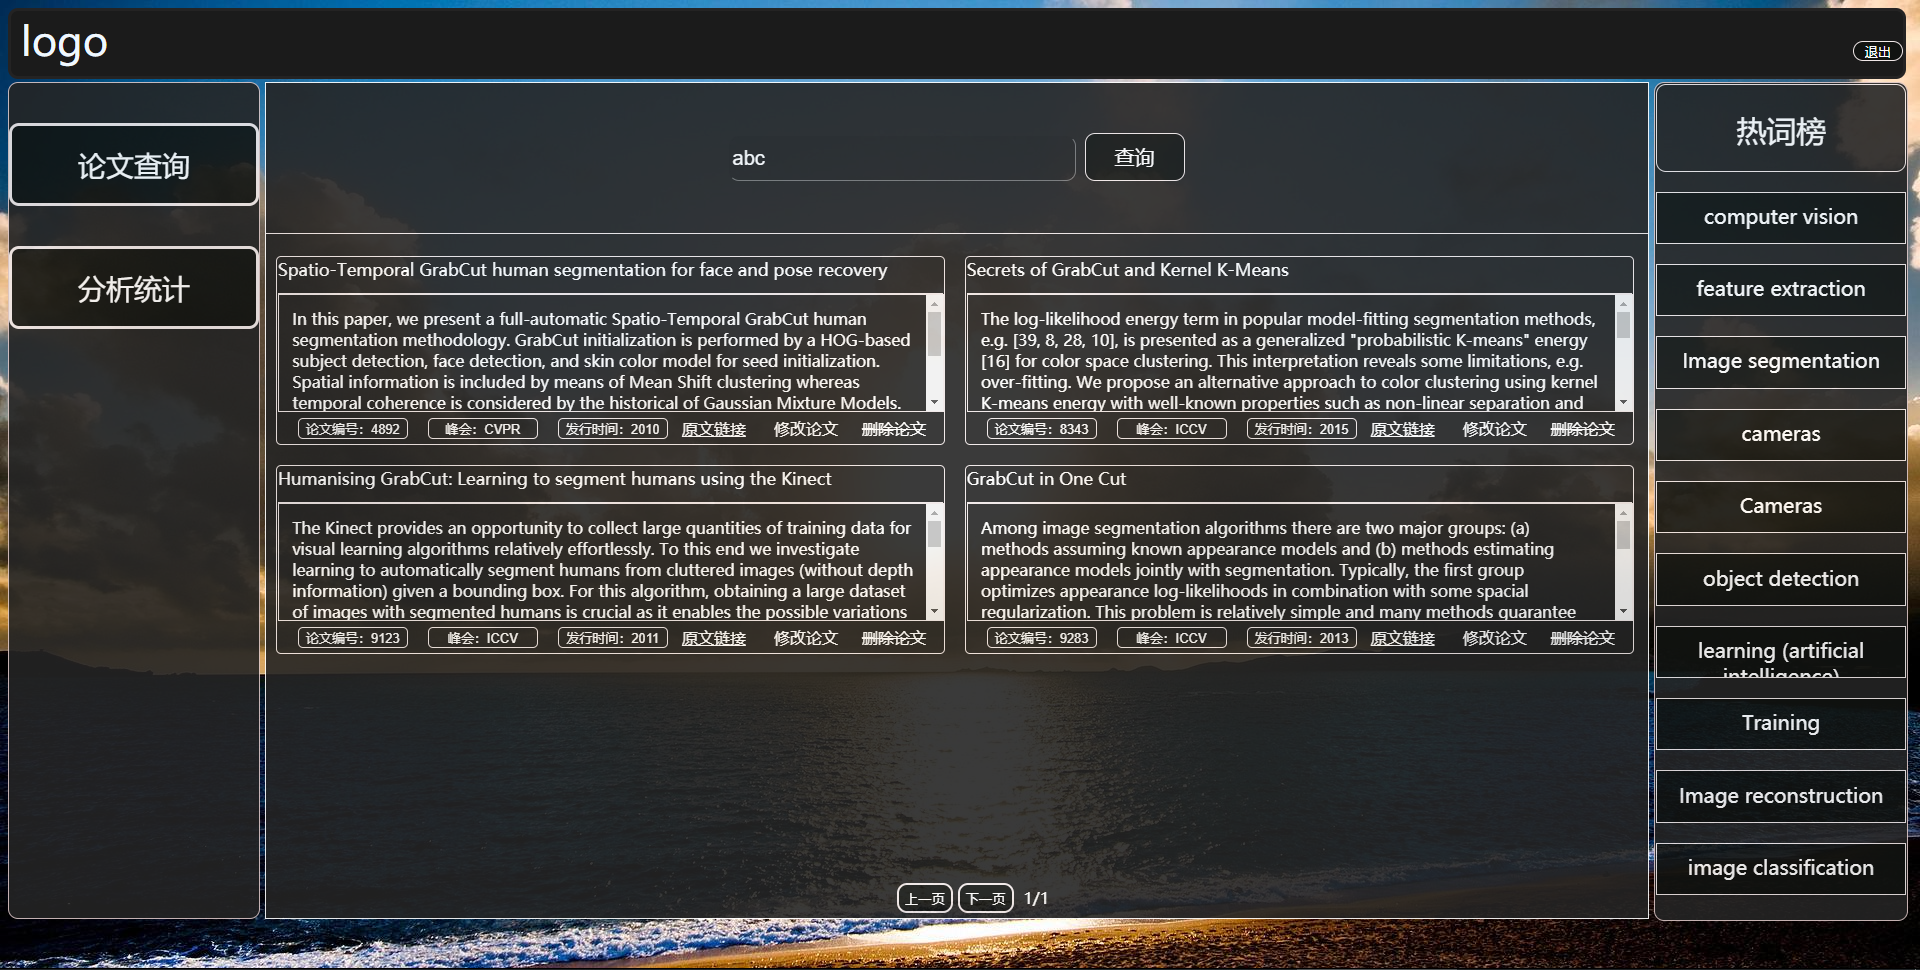This screenshot has height=970, width=1920.
Task: Click 修改论文 on GrabCut in One Cut
Action: tap(1494, 638)
